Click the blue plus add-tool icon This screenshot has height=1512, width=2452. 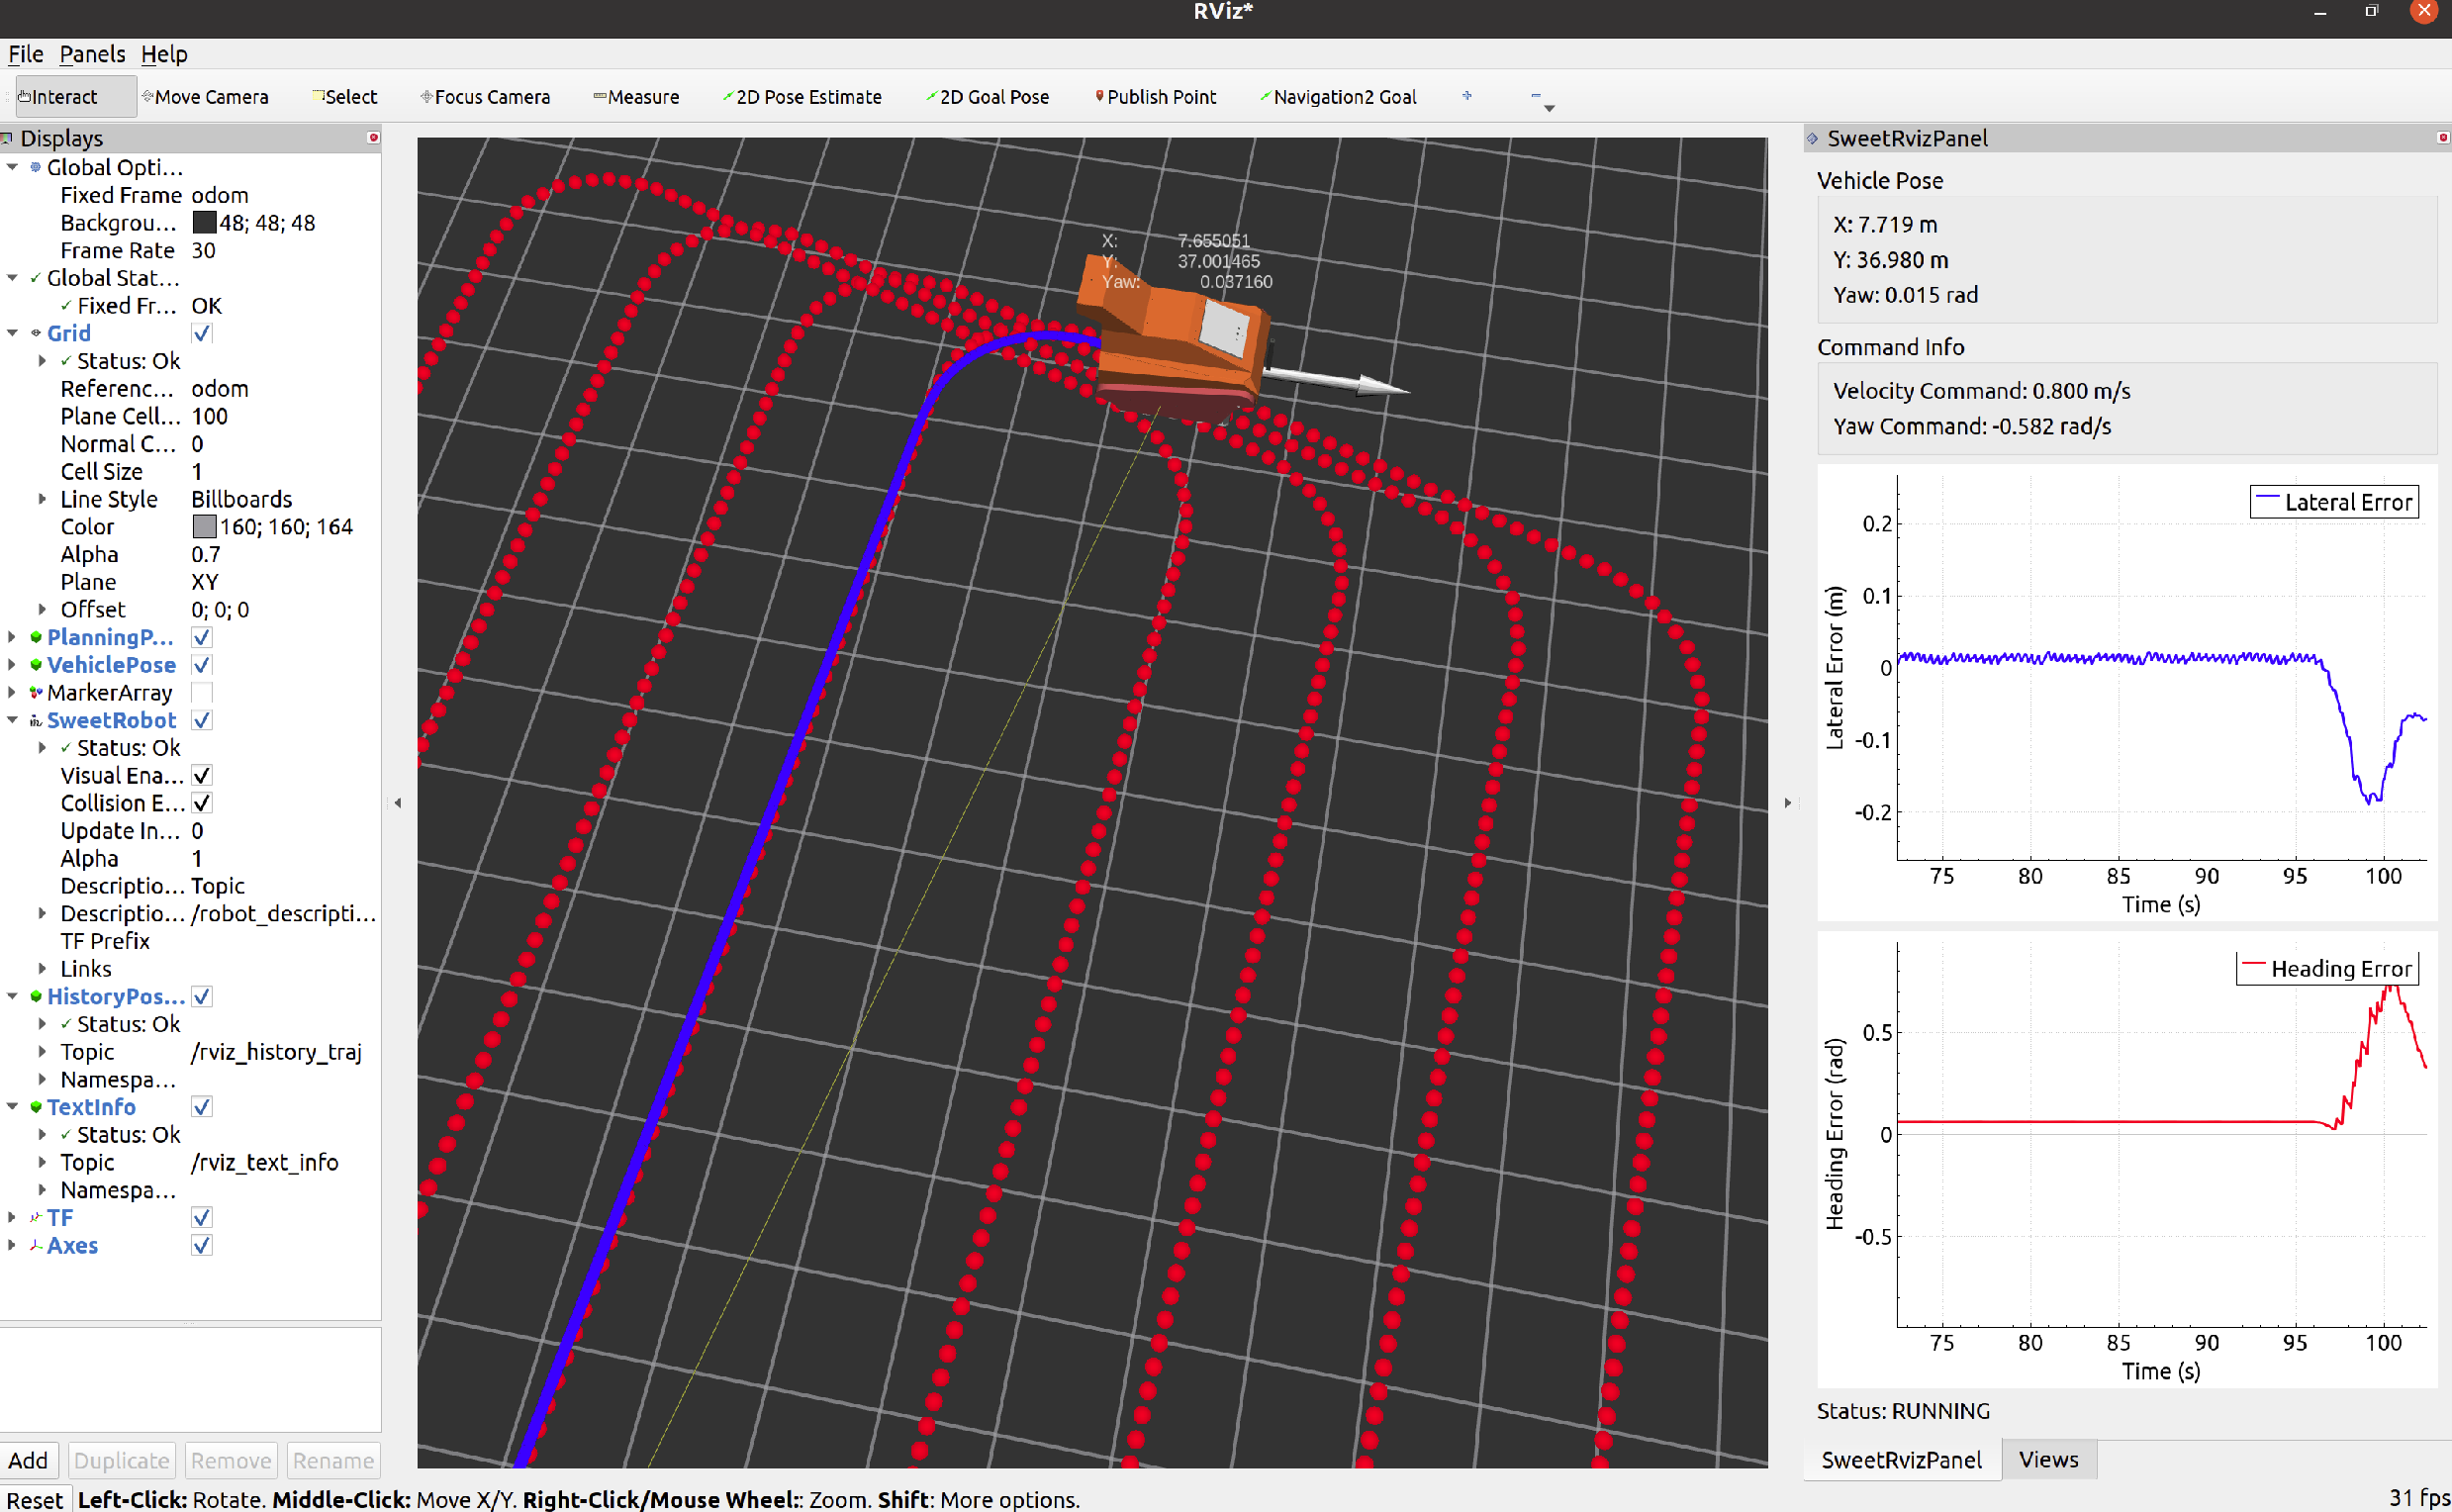1467,96
